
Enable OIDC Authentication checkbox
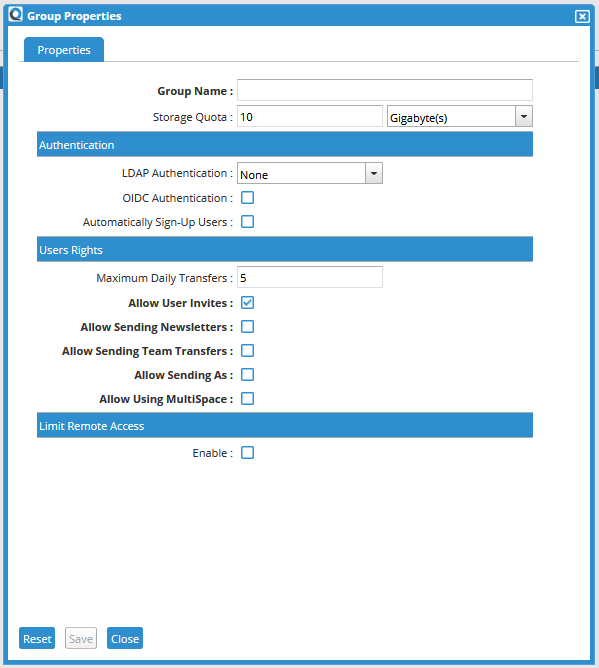(248, 198)
